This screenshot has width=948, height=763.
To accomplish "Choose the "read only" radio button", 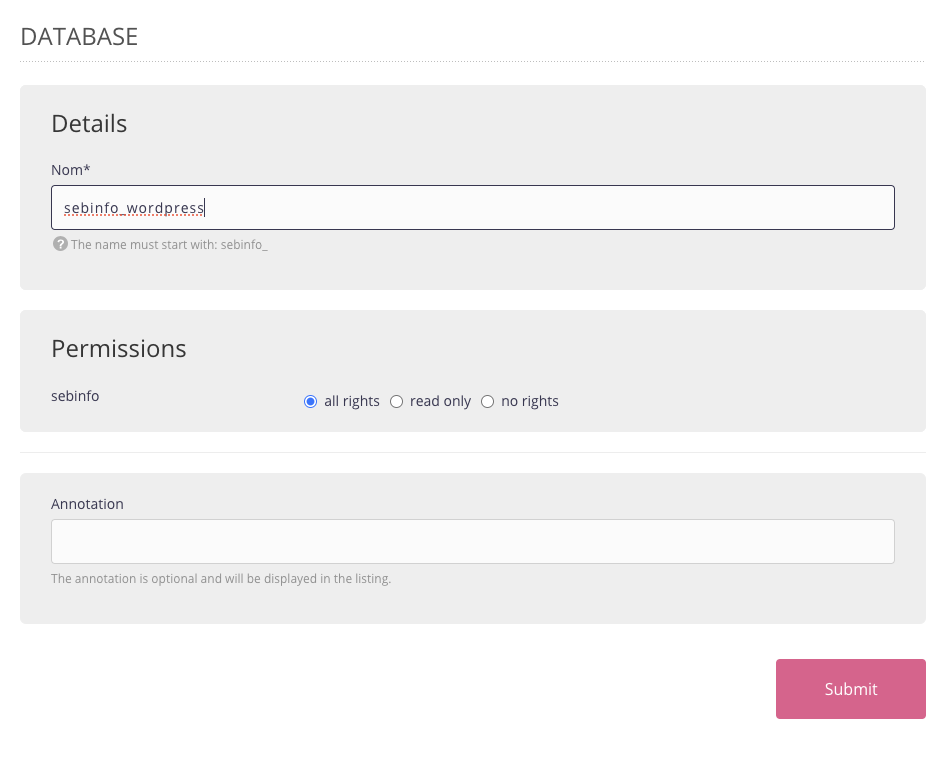I will 396,402.
